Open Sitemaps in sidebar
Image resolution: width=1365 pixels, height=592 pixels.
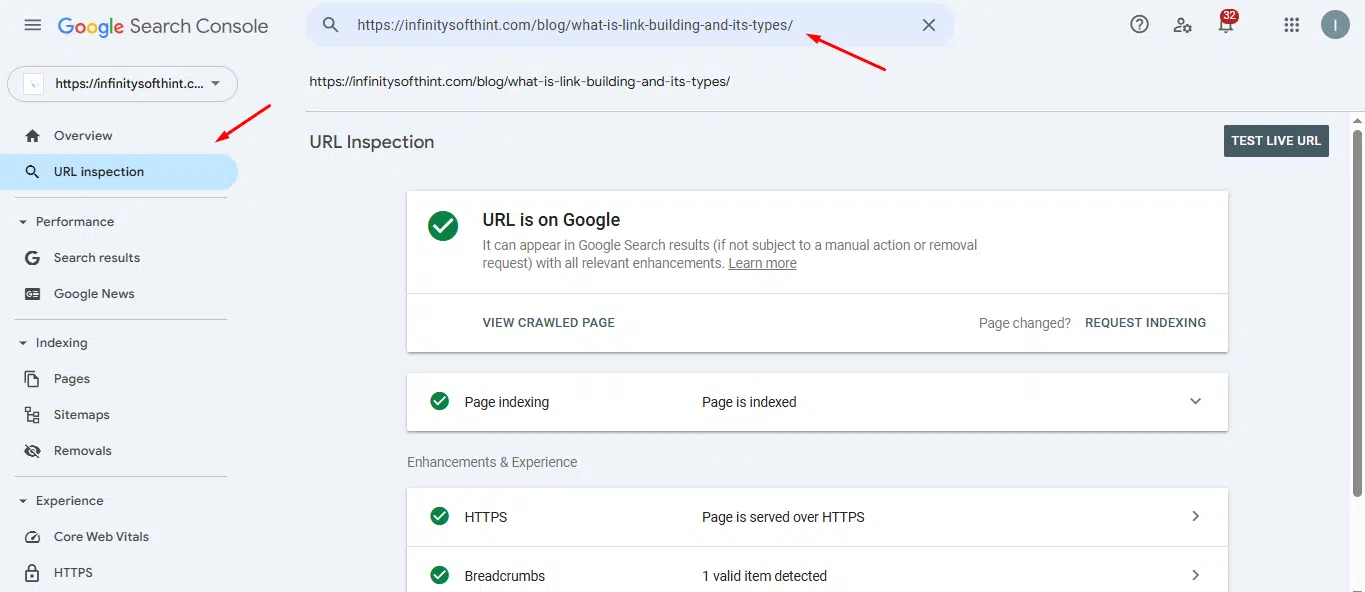click(x=82, y=415)
